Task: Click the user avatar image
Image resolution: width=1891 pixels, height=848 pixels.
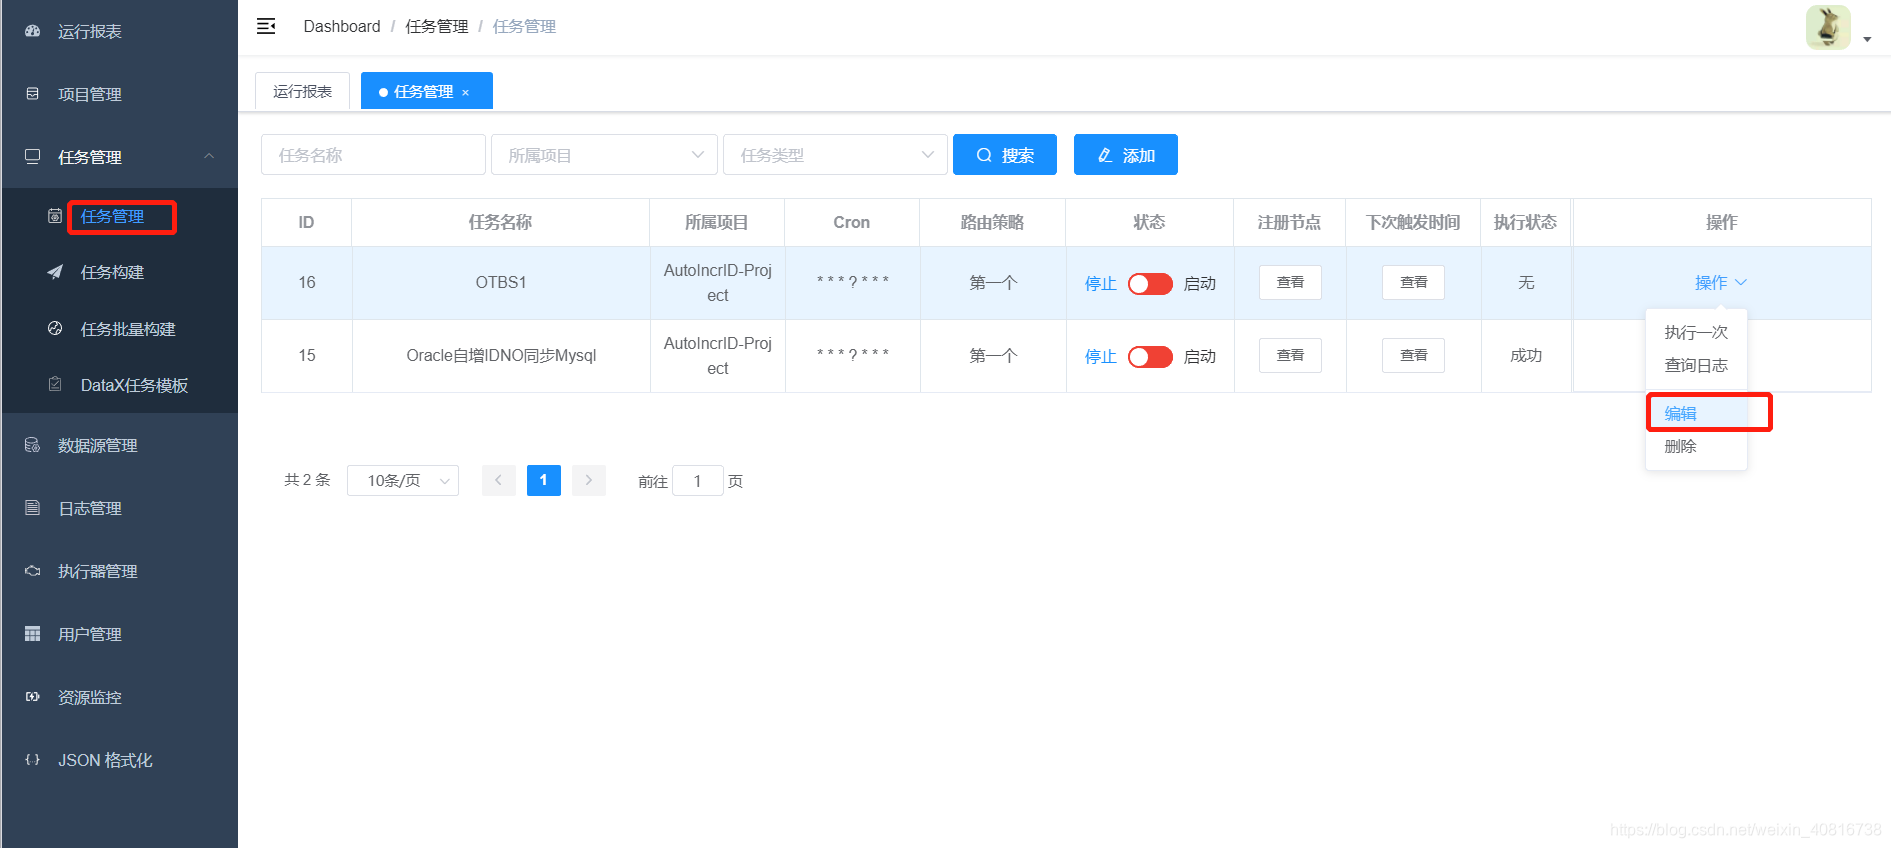Action: (x=1828, y=27)
